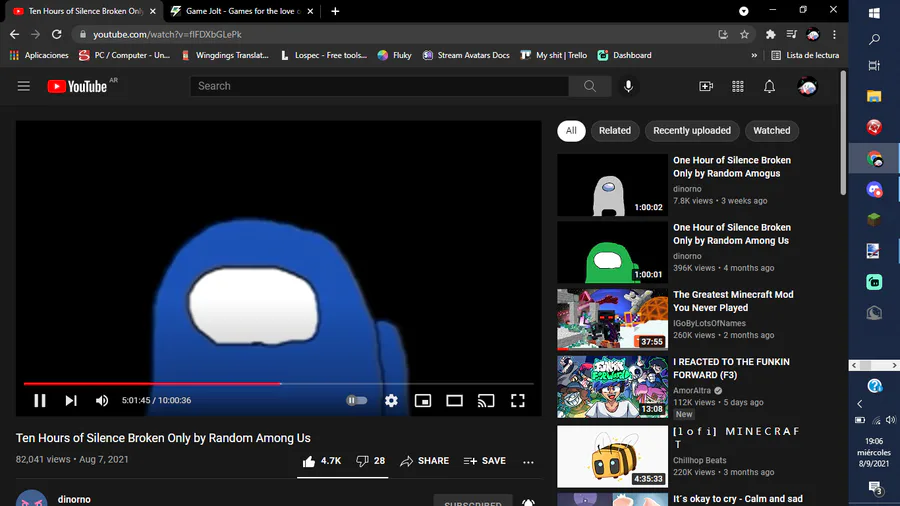The image size is (900, 506).
Task: Go back in browser history
Action: [x=14, y=34]
